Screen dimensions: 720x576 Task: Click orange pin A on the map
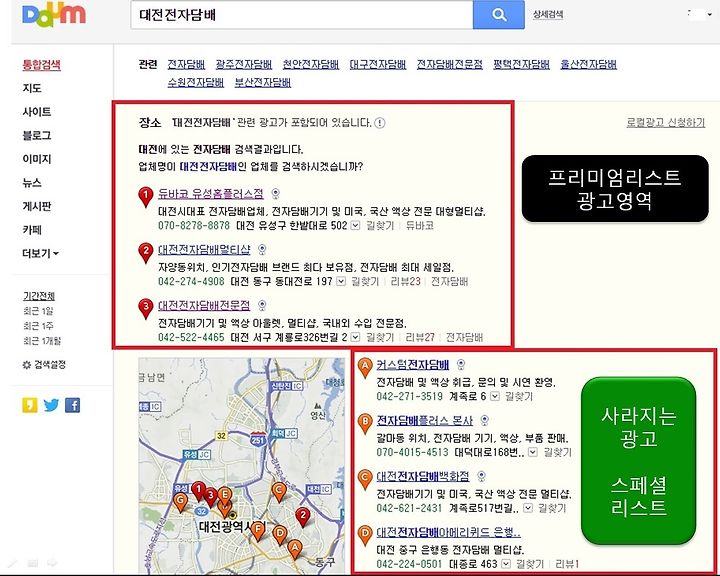click(x=295, y=549)
